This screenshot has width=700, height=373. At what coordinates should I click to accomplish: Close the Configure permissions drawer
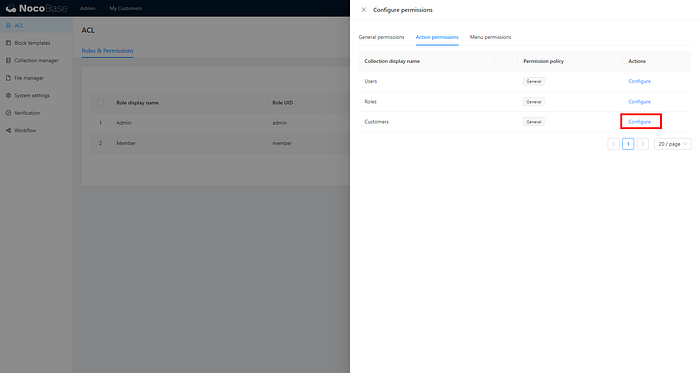point(364,10)
